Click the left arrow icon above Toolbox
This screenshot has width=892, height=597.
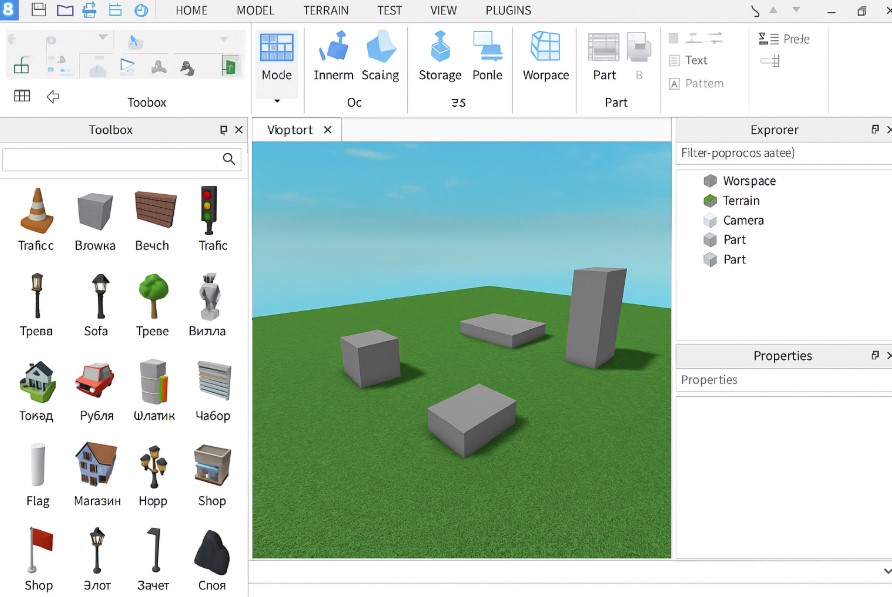coord(53,97)
